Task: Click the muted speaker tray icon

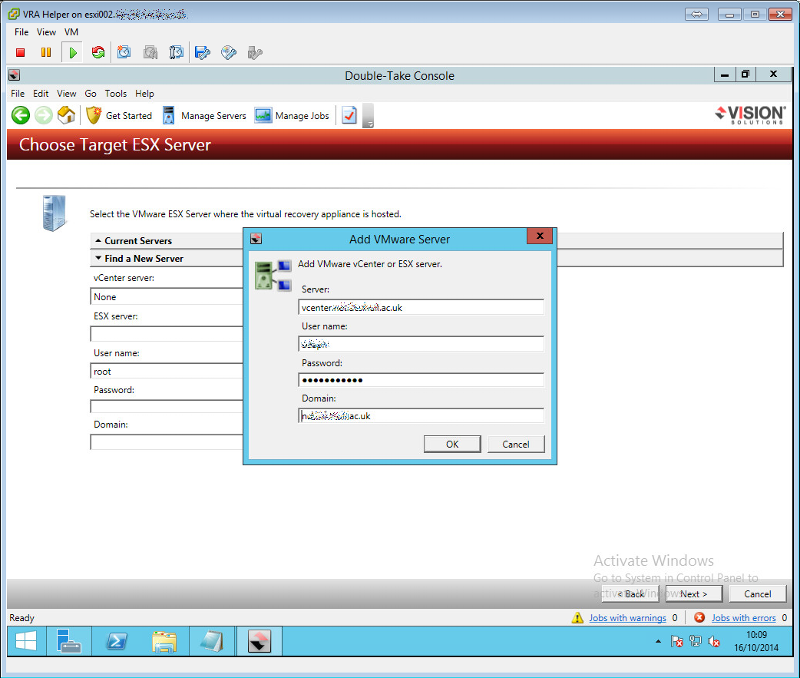Action: coord(714,641)
